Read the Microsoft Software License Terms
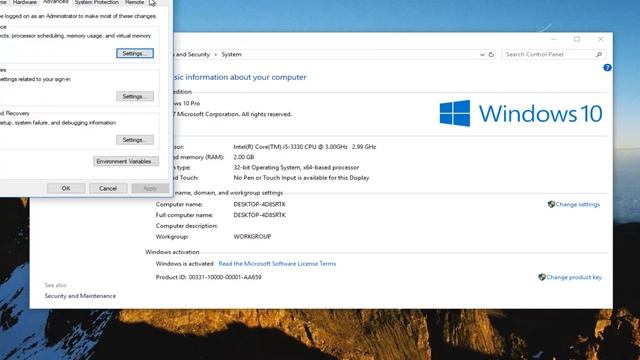640x360 pixels. [x=277, y=264]
